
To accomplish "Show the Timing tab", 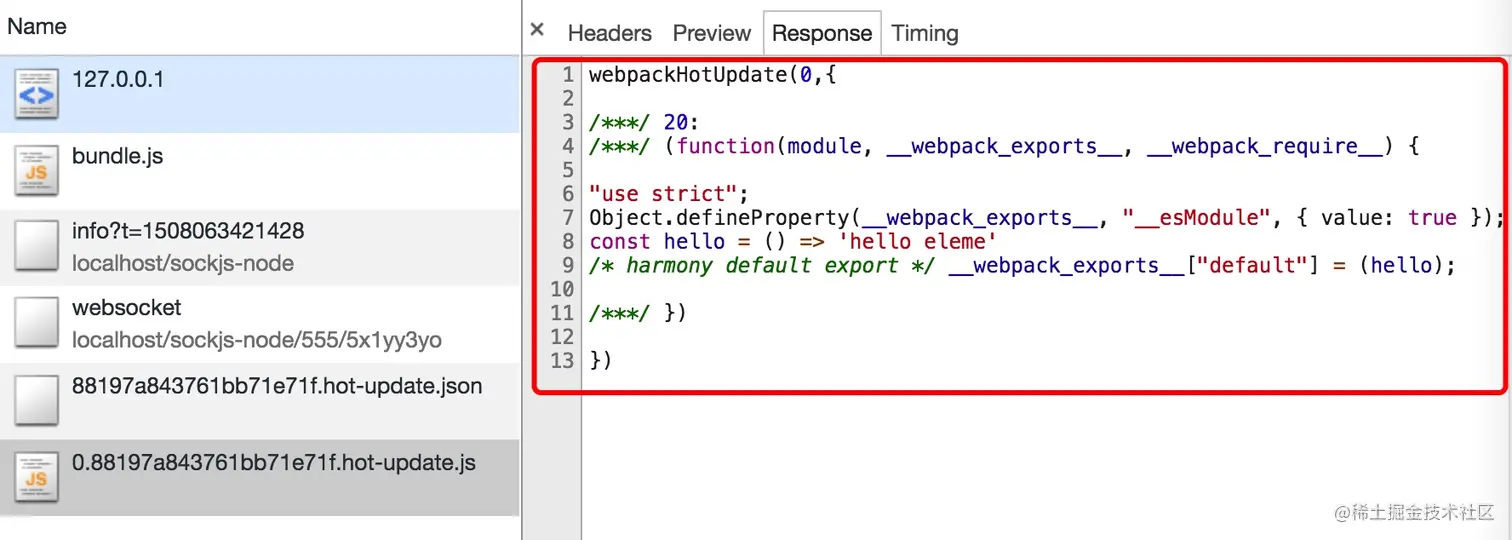I will point(925,33).
